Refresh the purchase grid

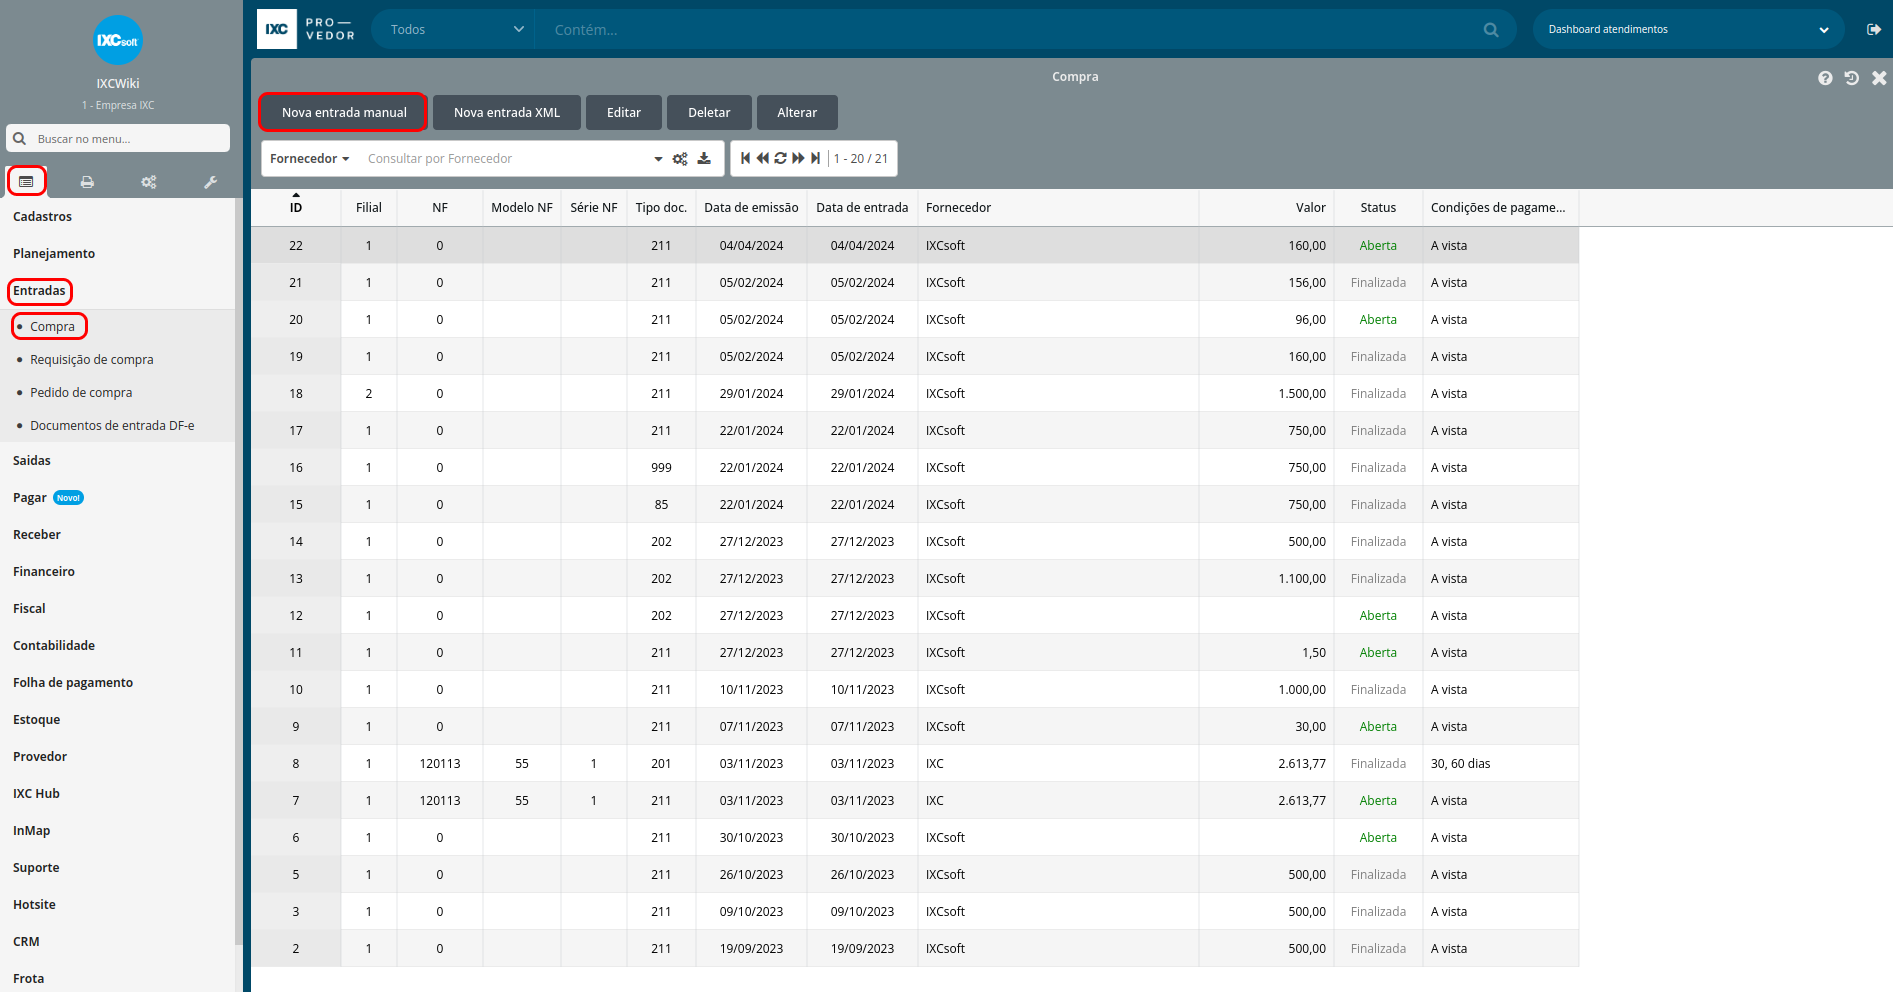pyautogui.click(x=780, y=158)
